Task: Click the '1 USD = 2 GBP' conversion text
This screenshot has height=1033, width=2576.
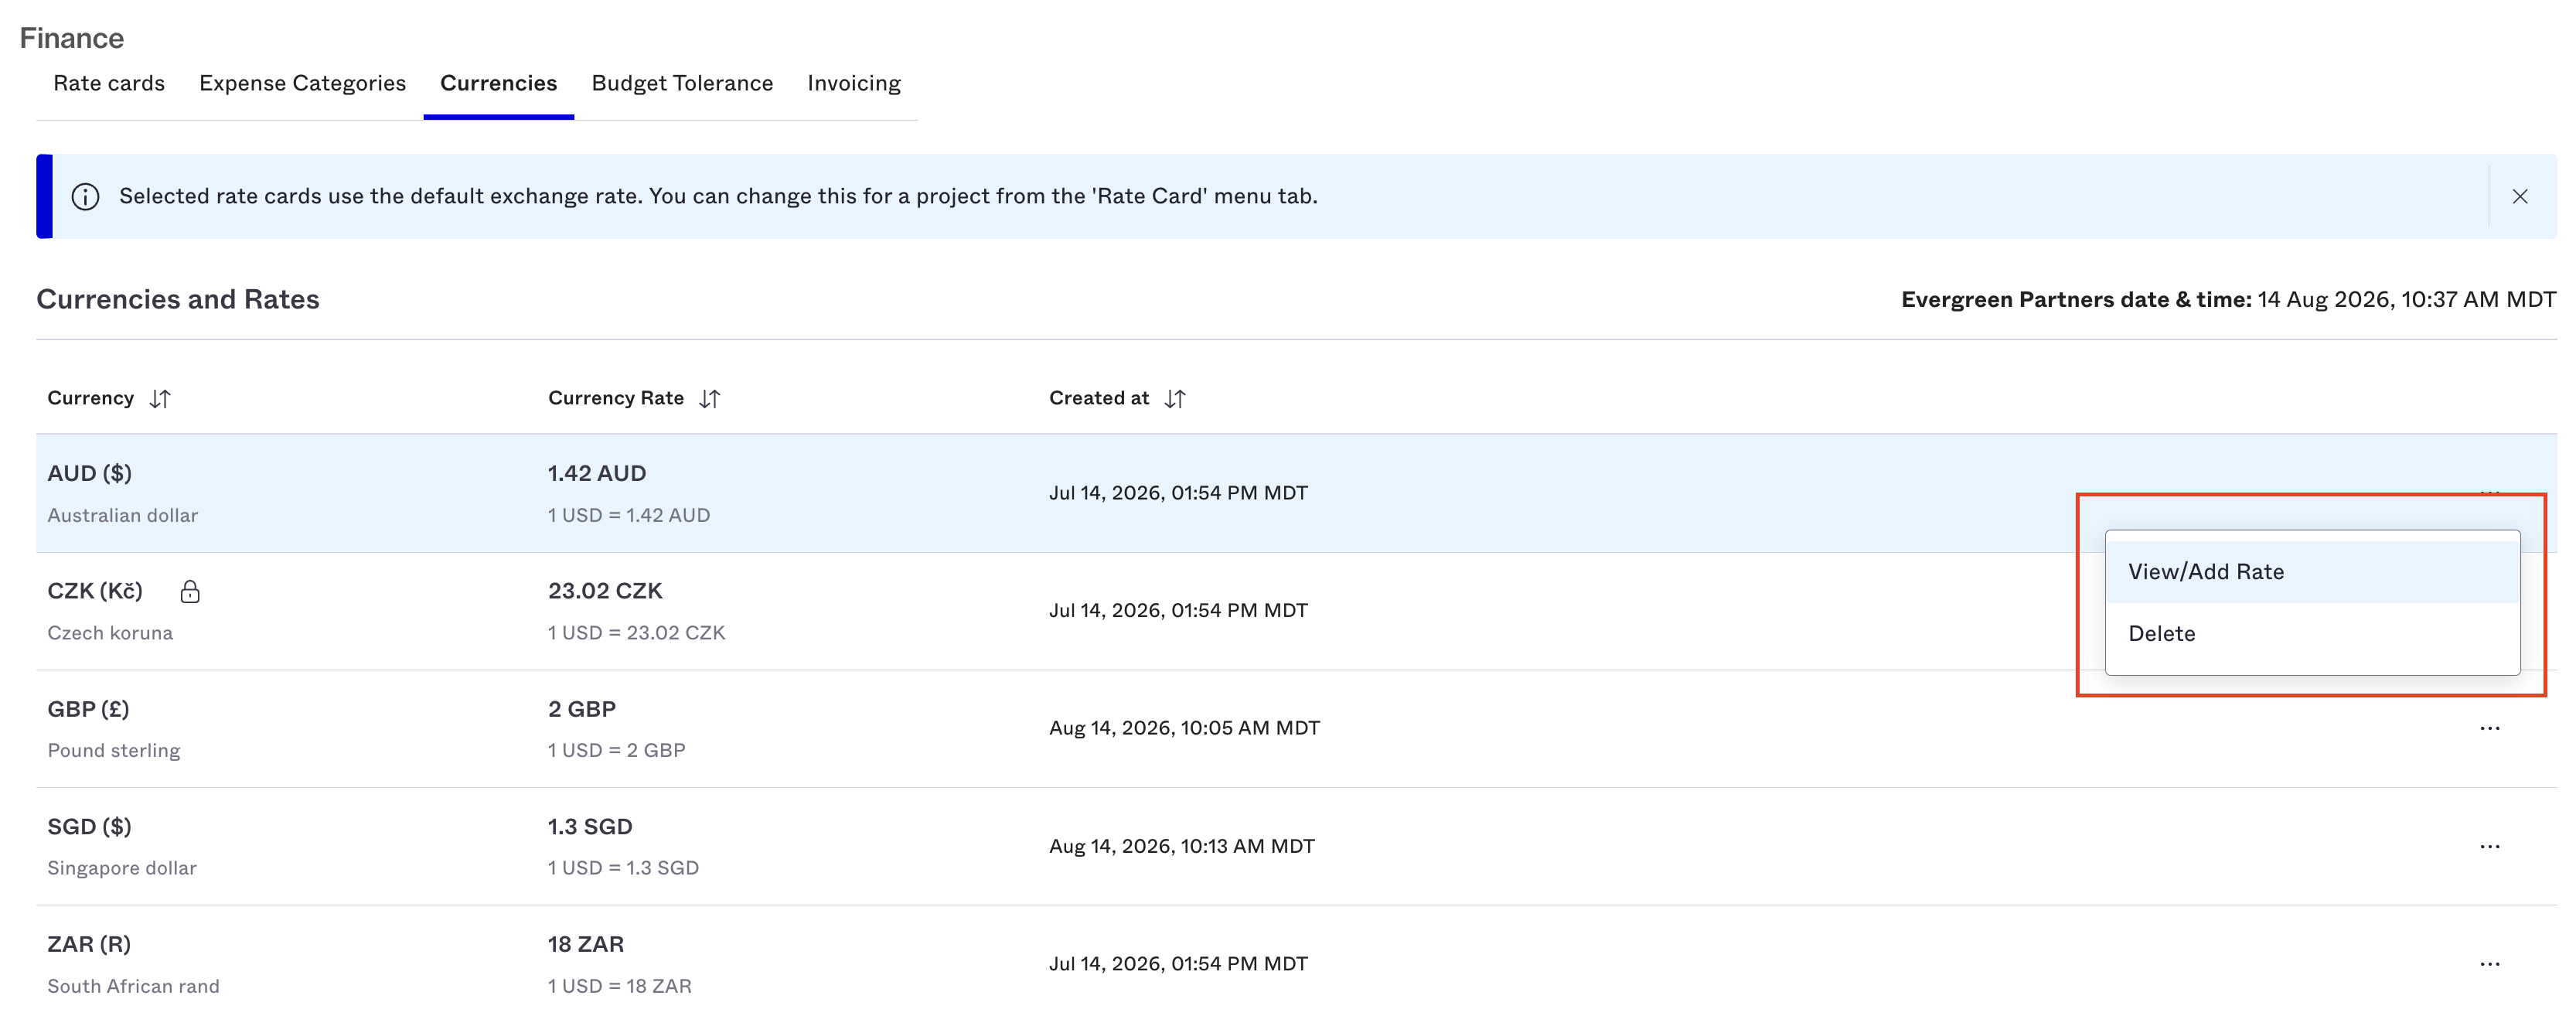Action: 617,751
